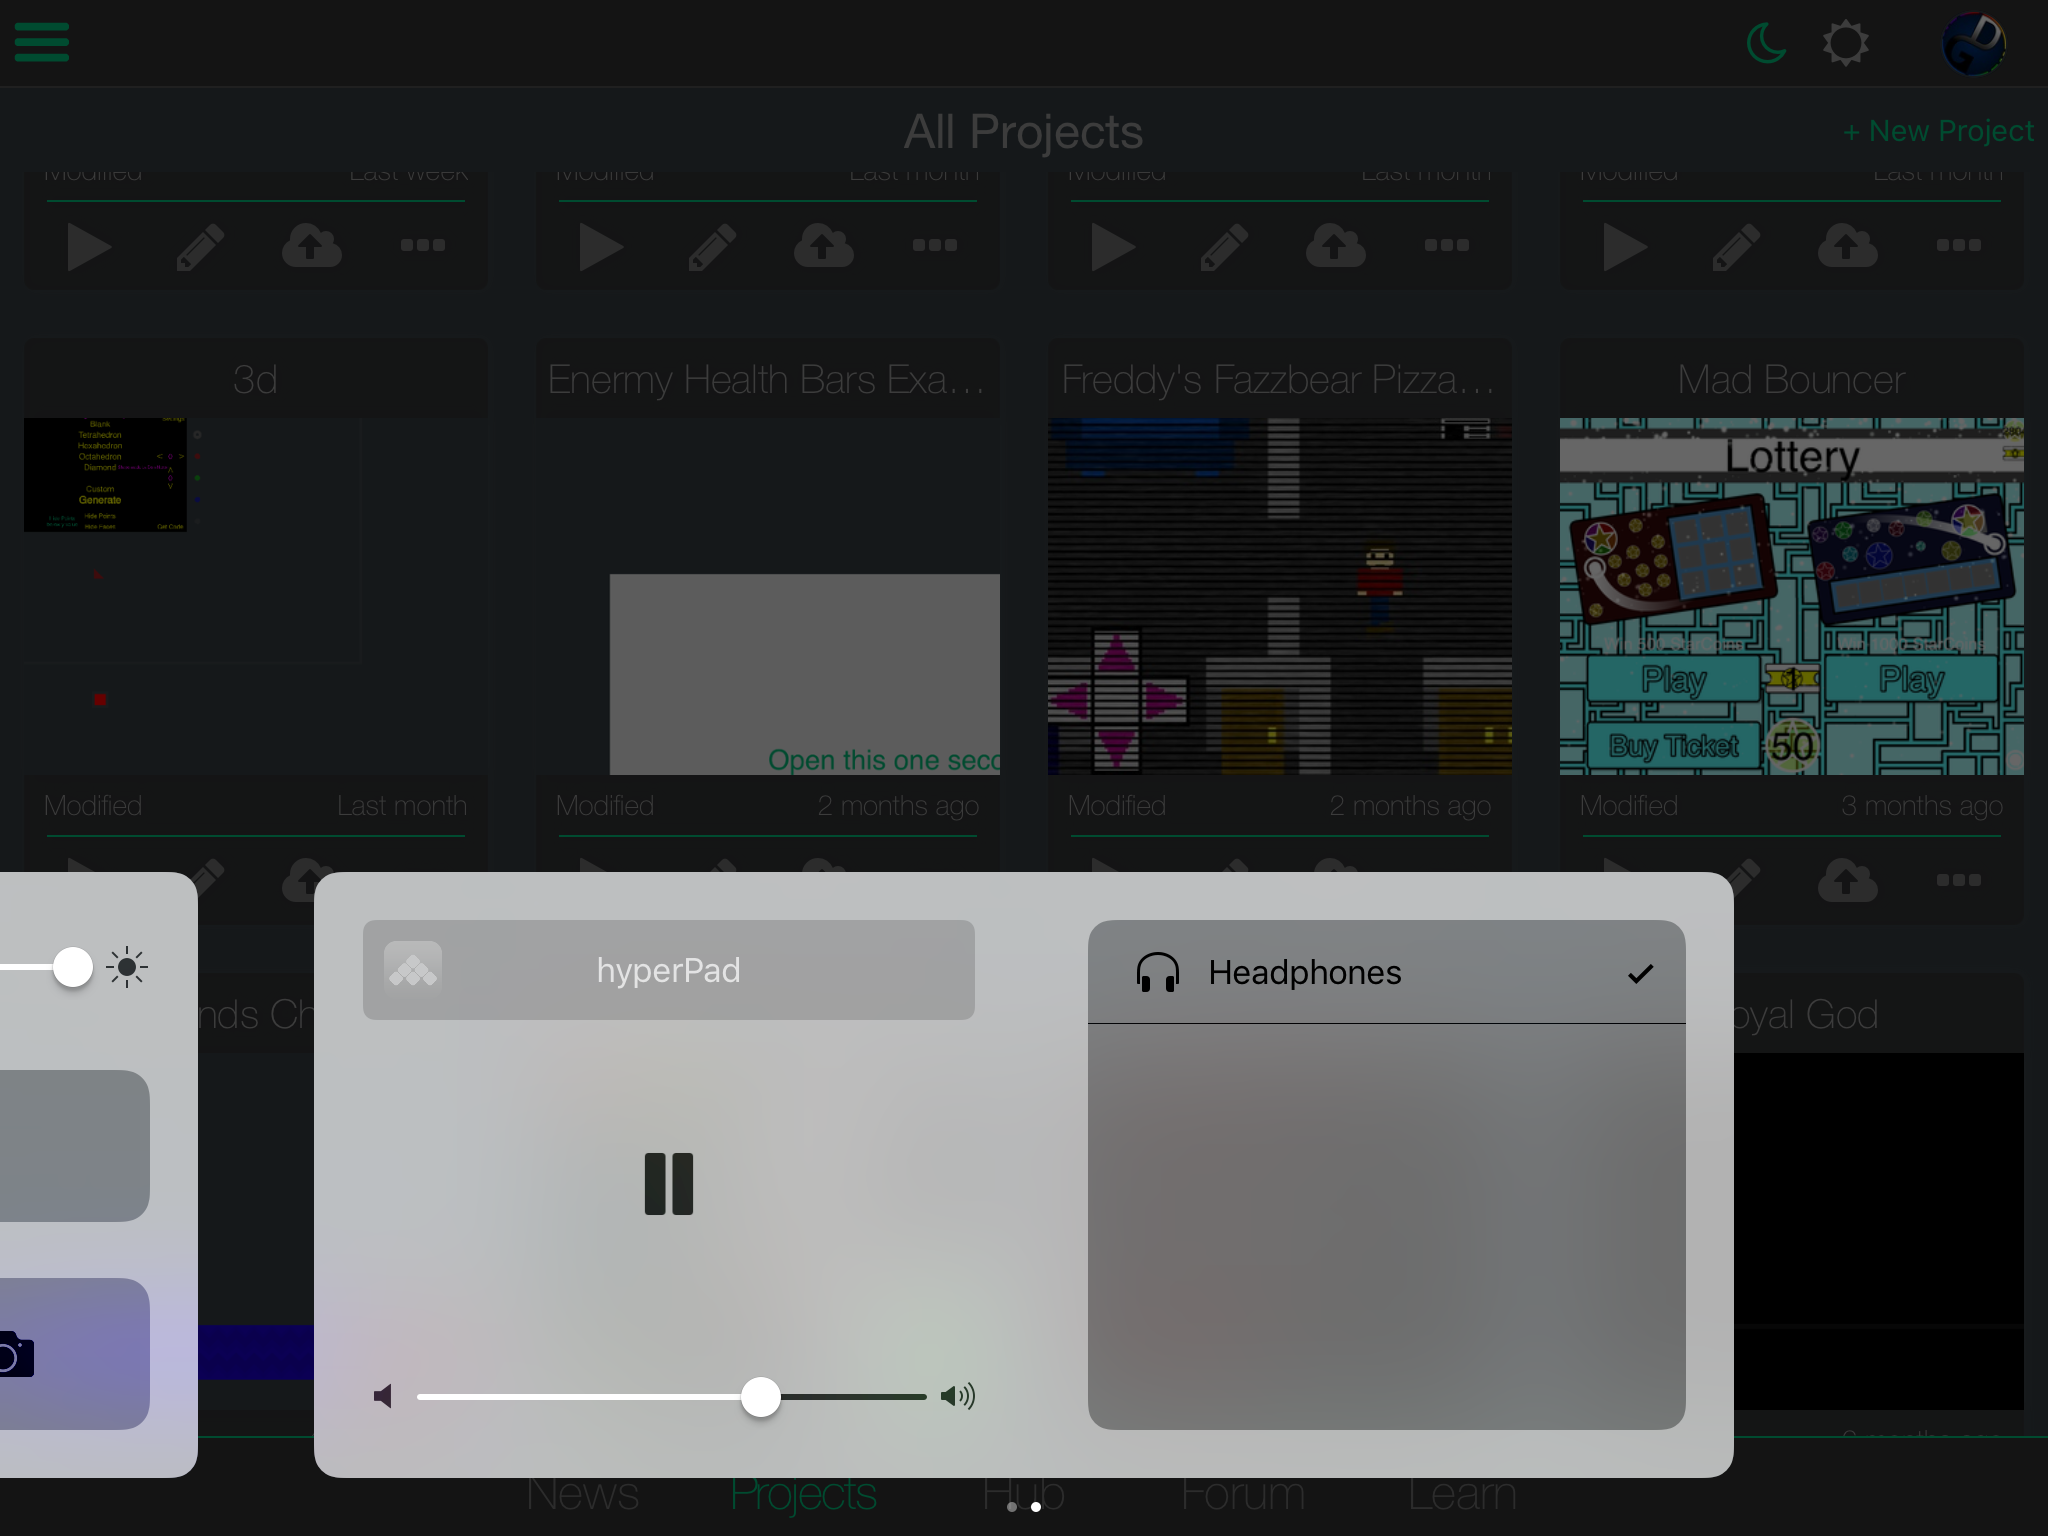Click + New Project link
Viewport: 2048px width, 1536px height.
pos(1937,131)
